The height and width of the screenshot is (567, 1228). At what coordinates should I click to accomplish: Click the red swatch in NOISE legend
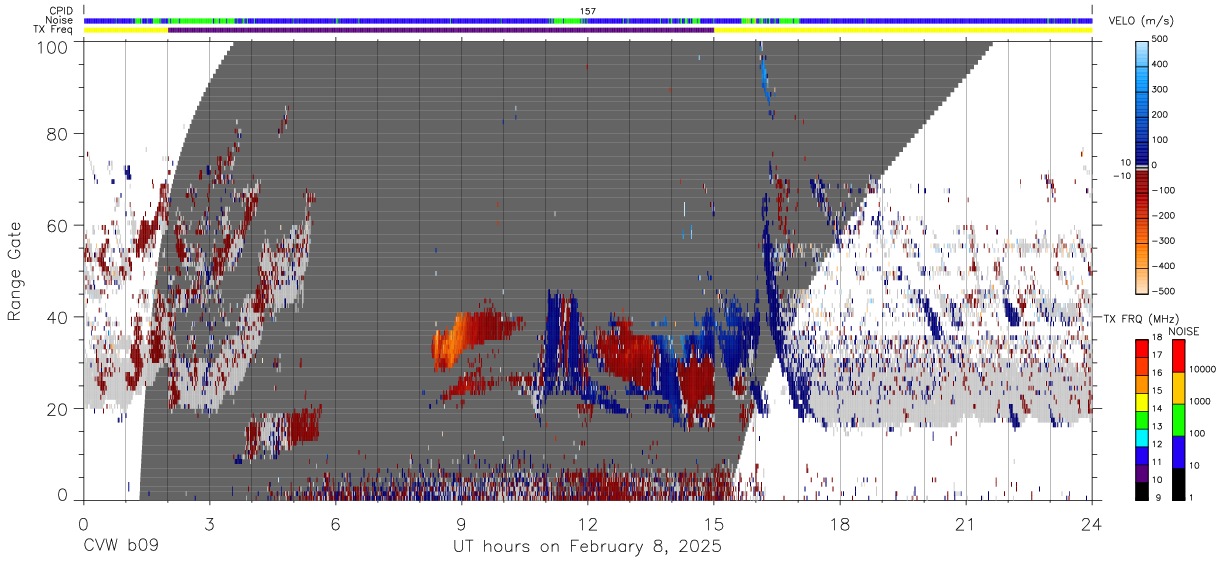click(1178, 356)
